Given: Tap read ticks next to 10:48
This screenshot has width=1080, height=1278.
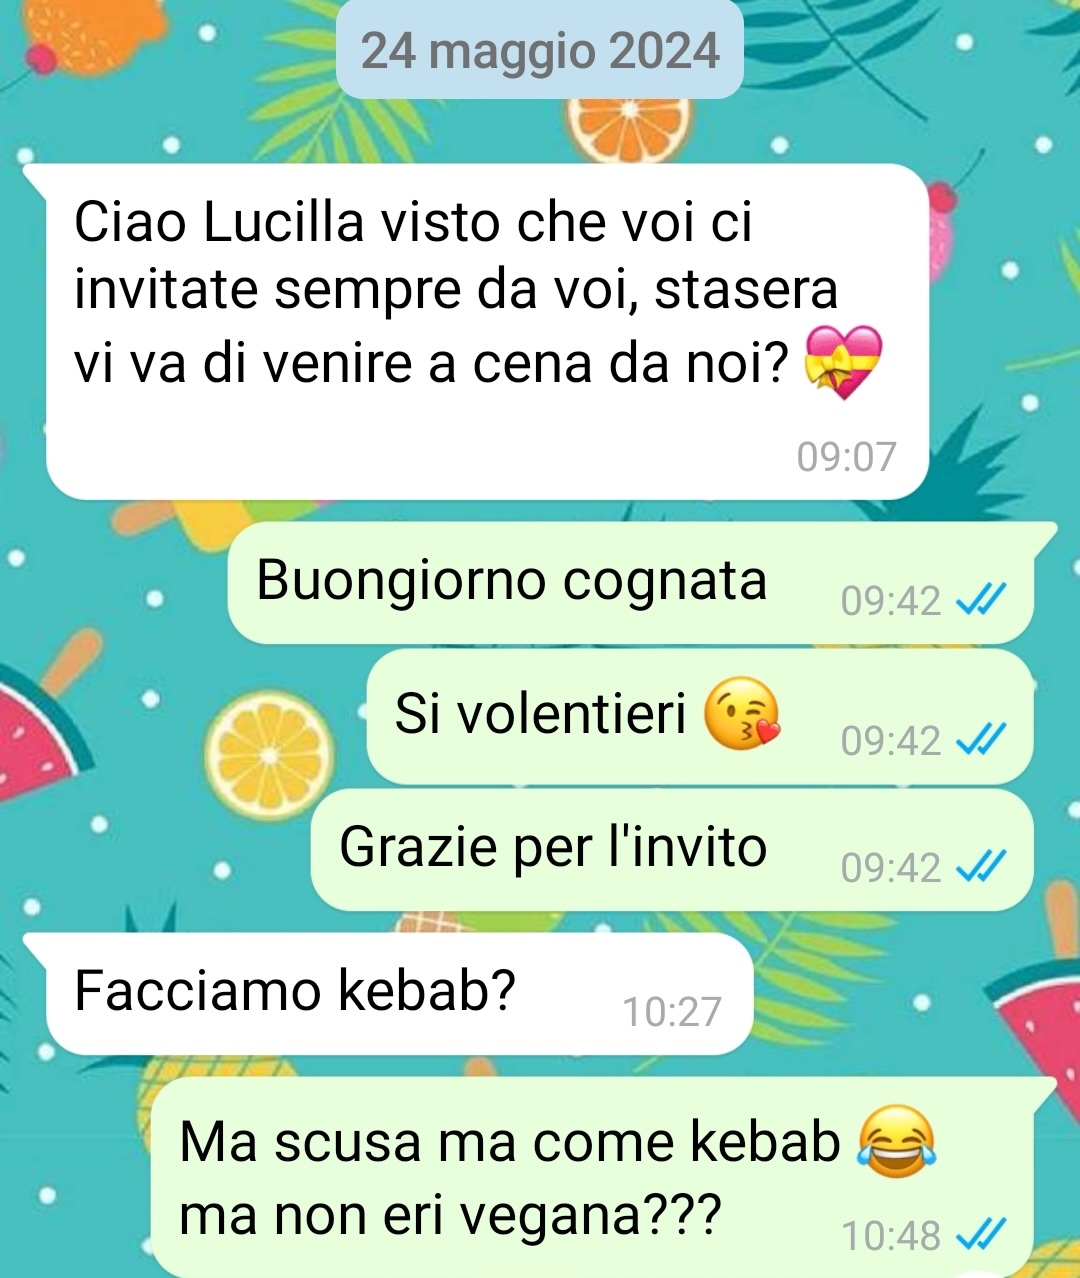Looking at the screenshot, I should [x=980, y=1235].
